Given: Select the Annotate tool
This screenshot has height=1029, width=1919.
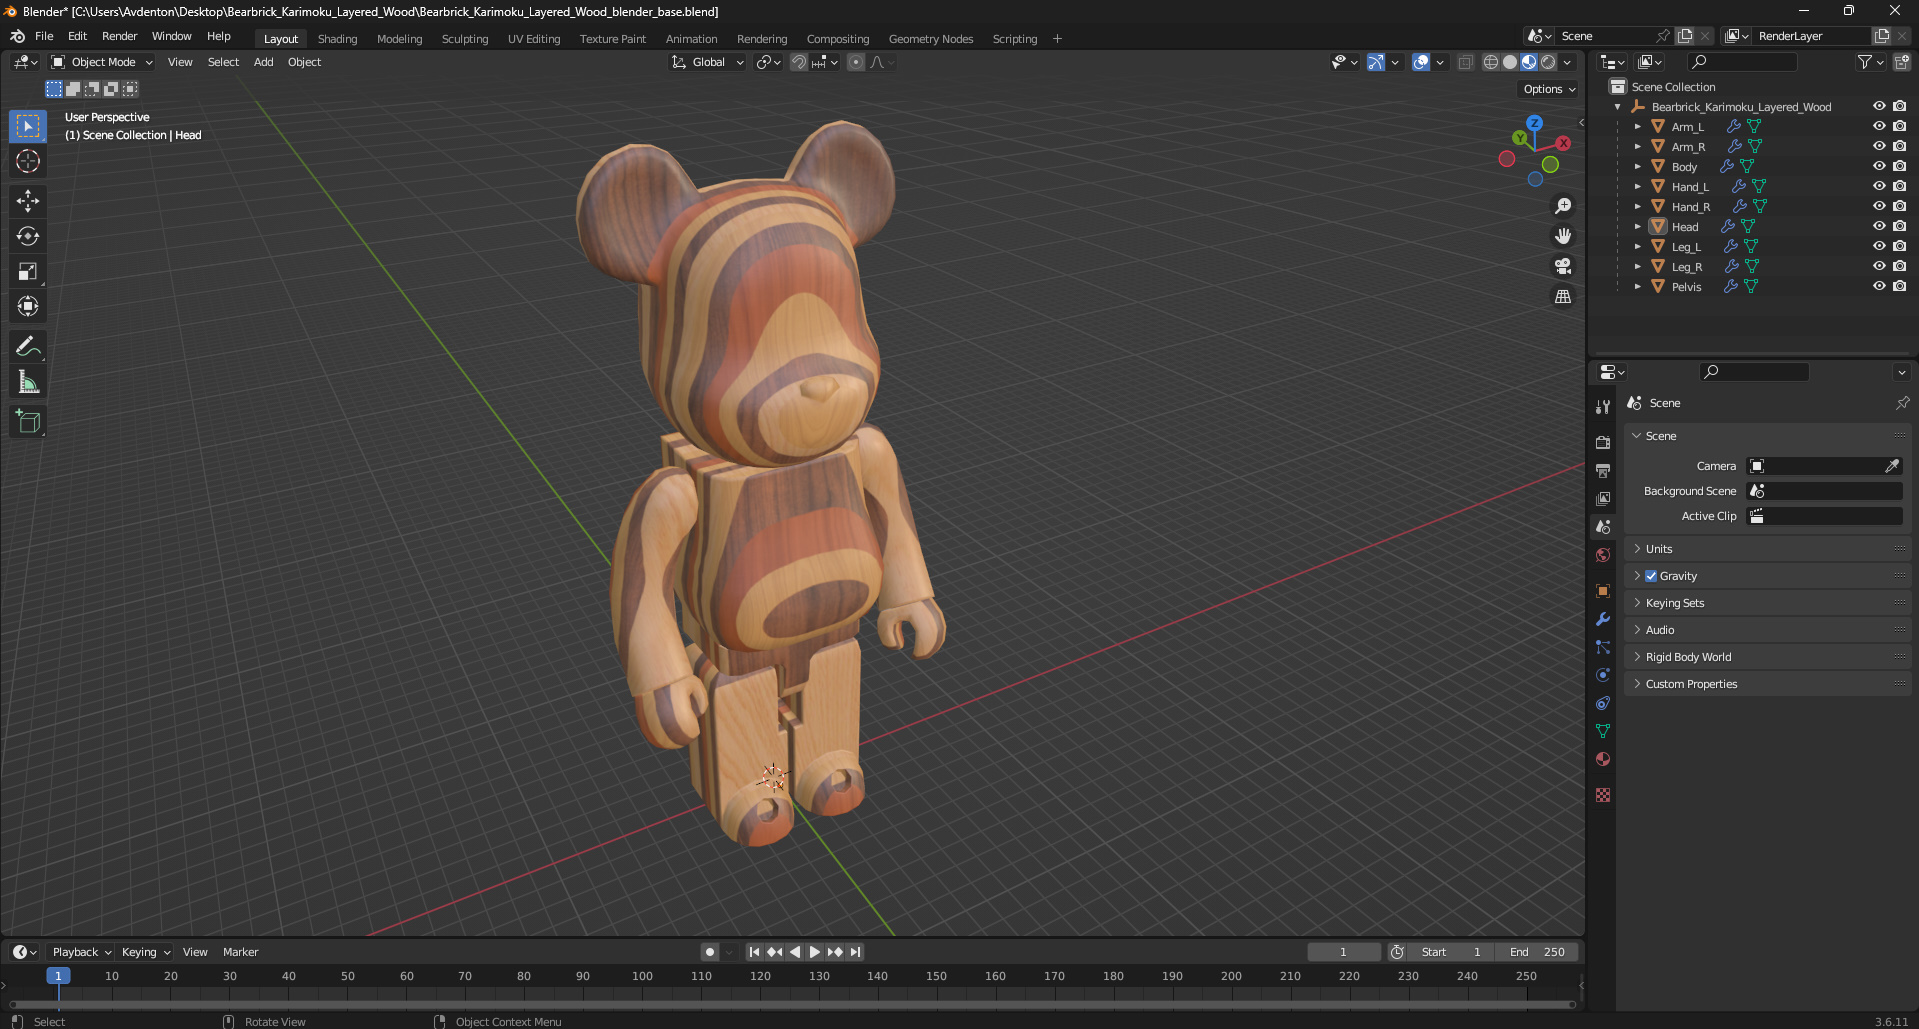Looking at the screenshot, I should (x=28, y=347).
